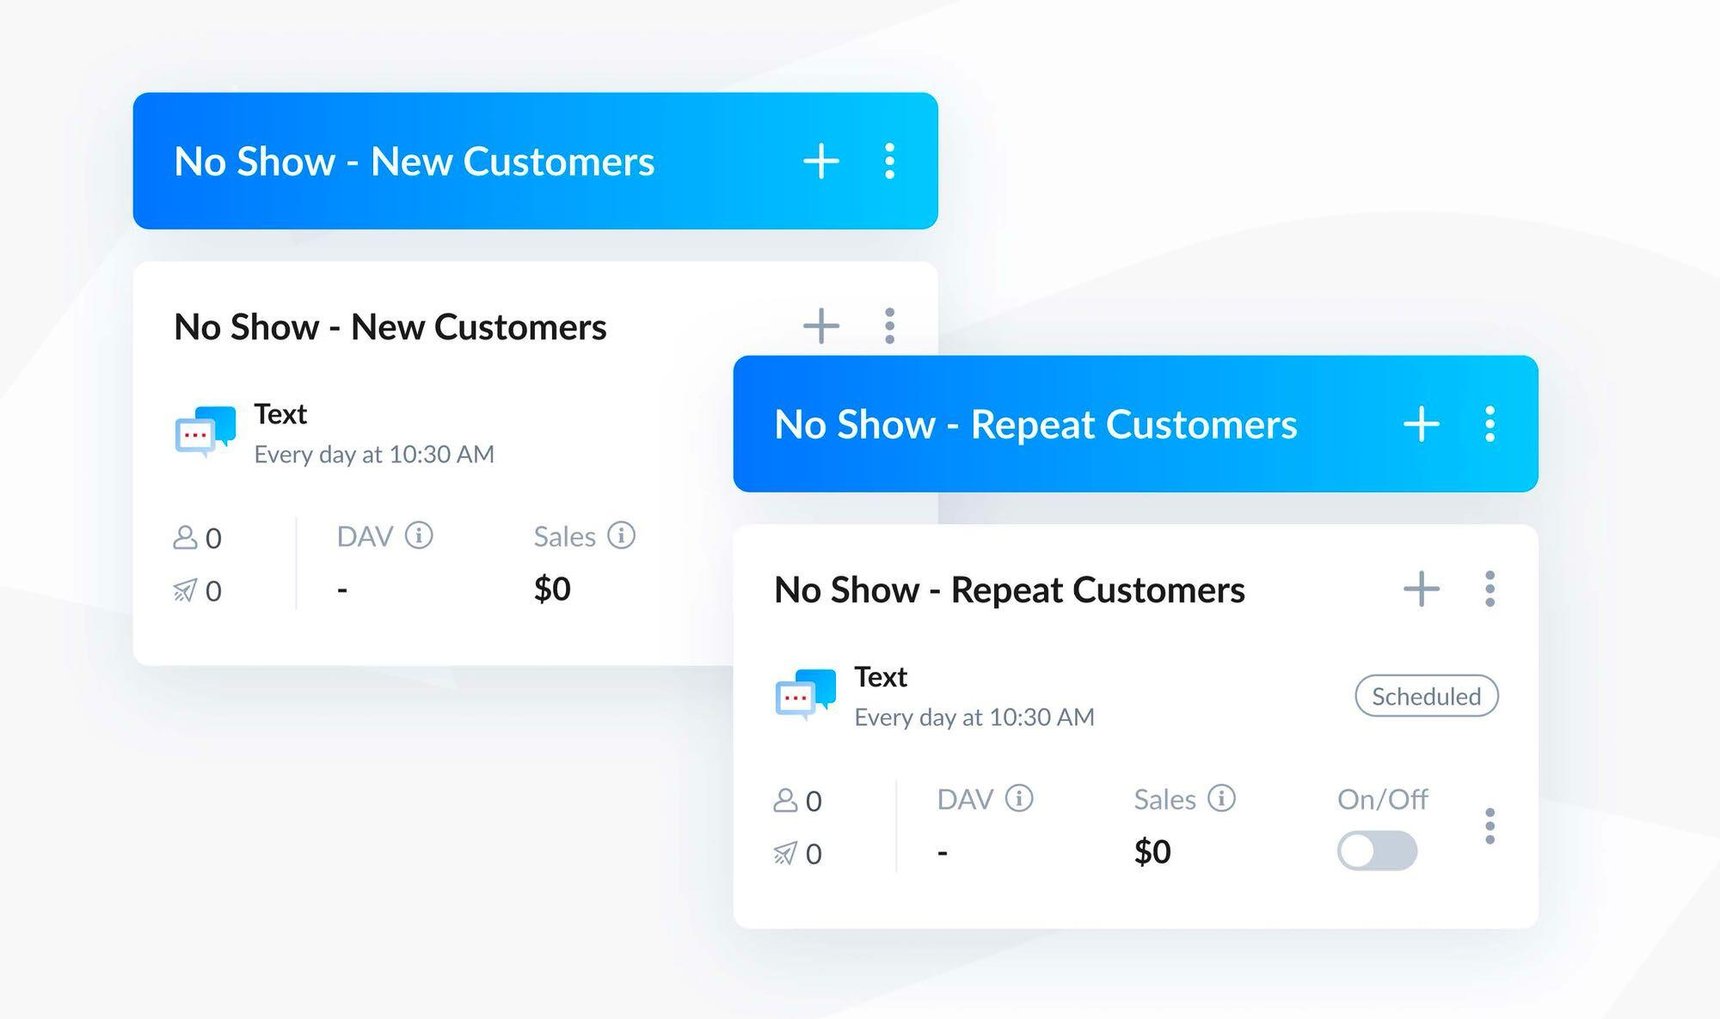
Task: Open the kebab menu in the blue New Customers header
Action: (888, 161)
